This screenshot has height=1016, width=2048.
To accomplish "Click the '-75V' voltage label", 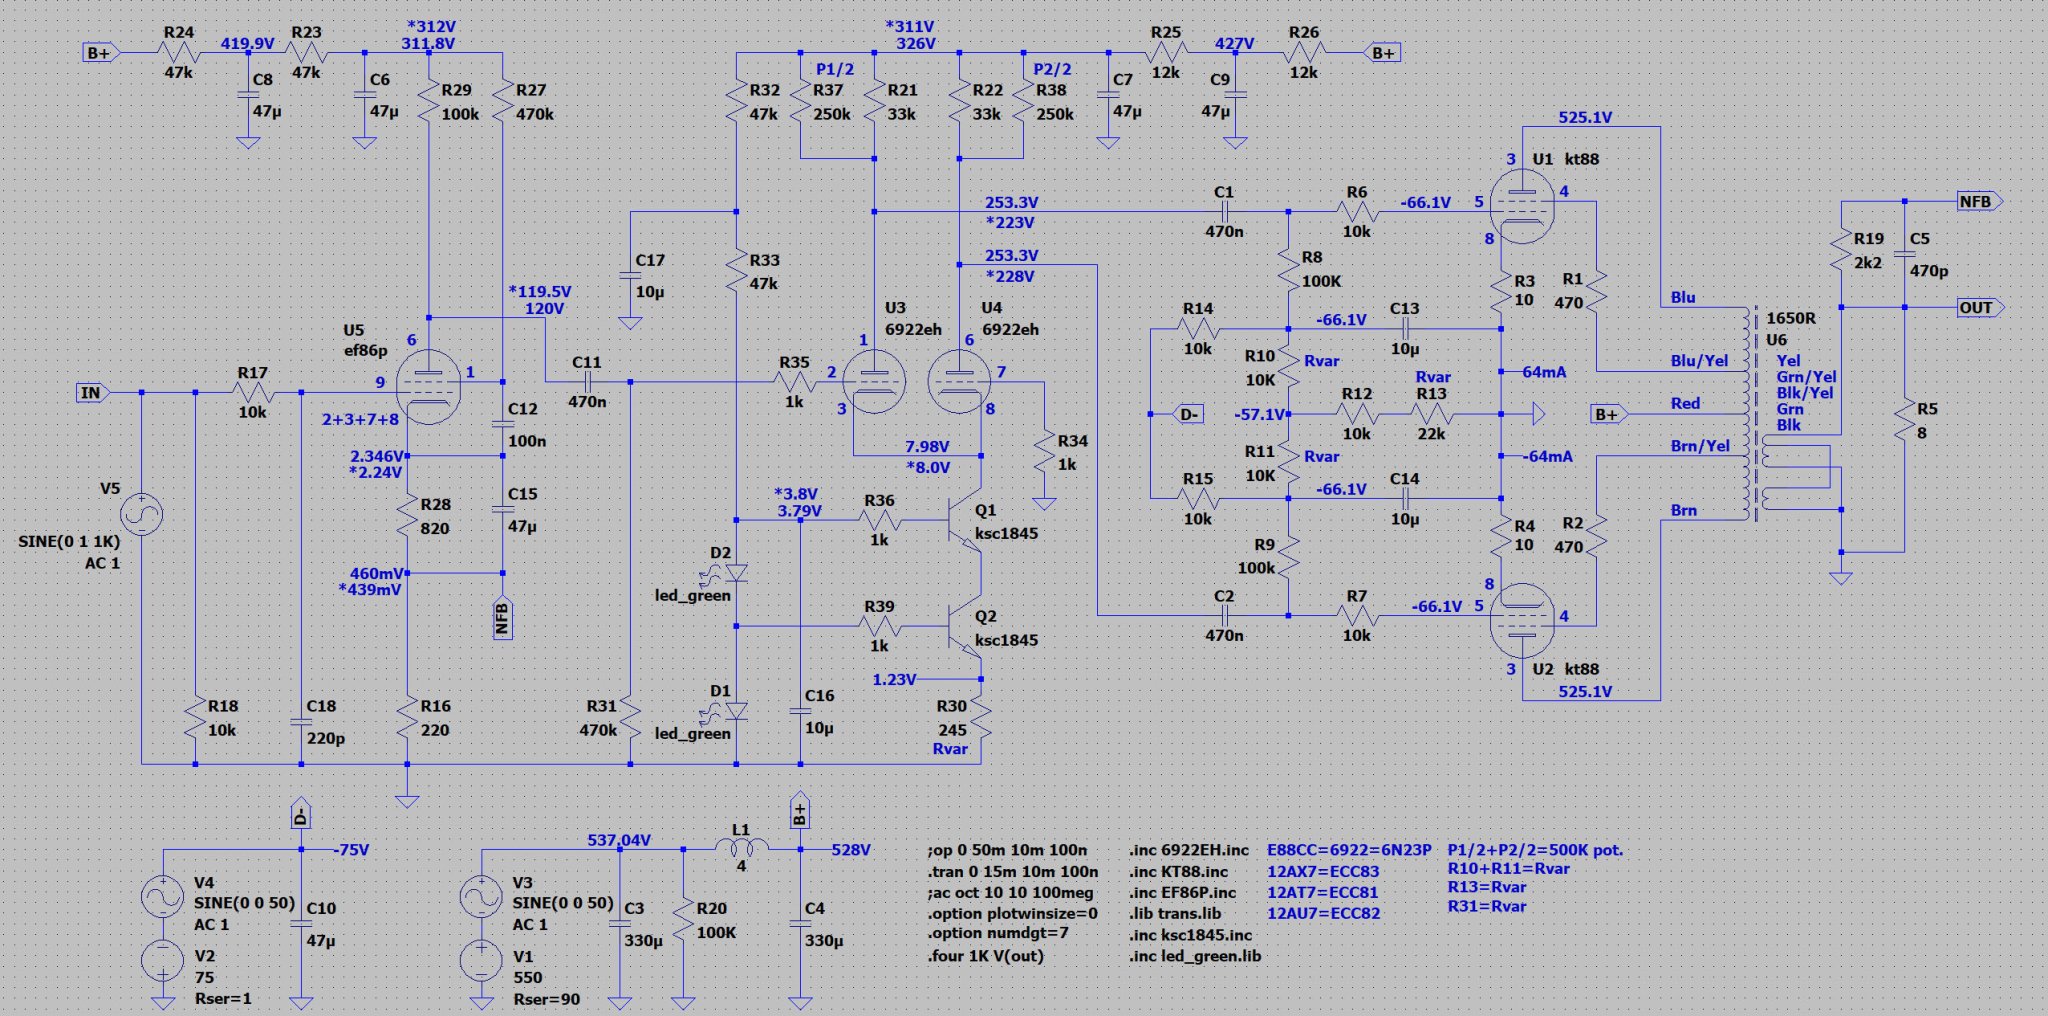I will tap(351, 850).
